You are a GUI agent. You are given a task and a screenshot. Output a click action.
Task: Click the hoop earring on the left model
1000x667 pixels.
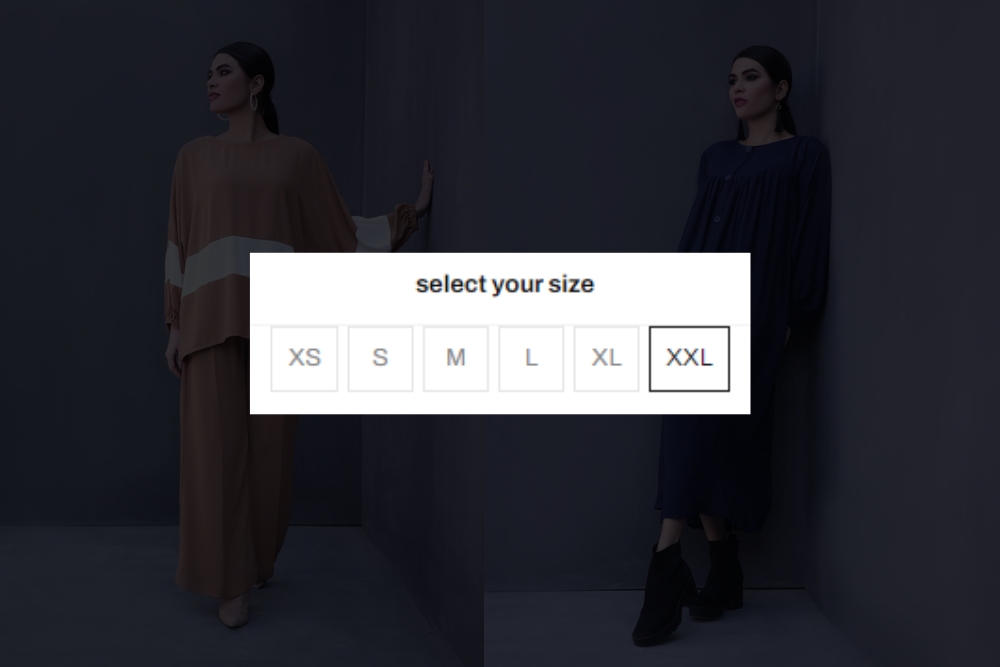pos(254,102)
